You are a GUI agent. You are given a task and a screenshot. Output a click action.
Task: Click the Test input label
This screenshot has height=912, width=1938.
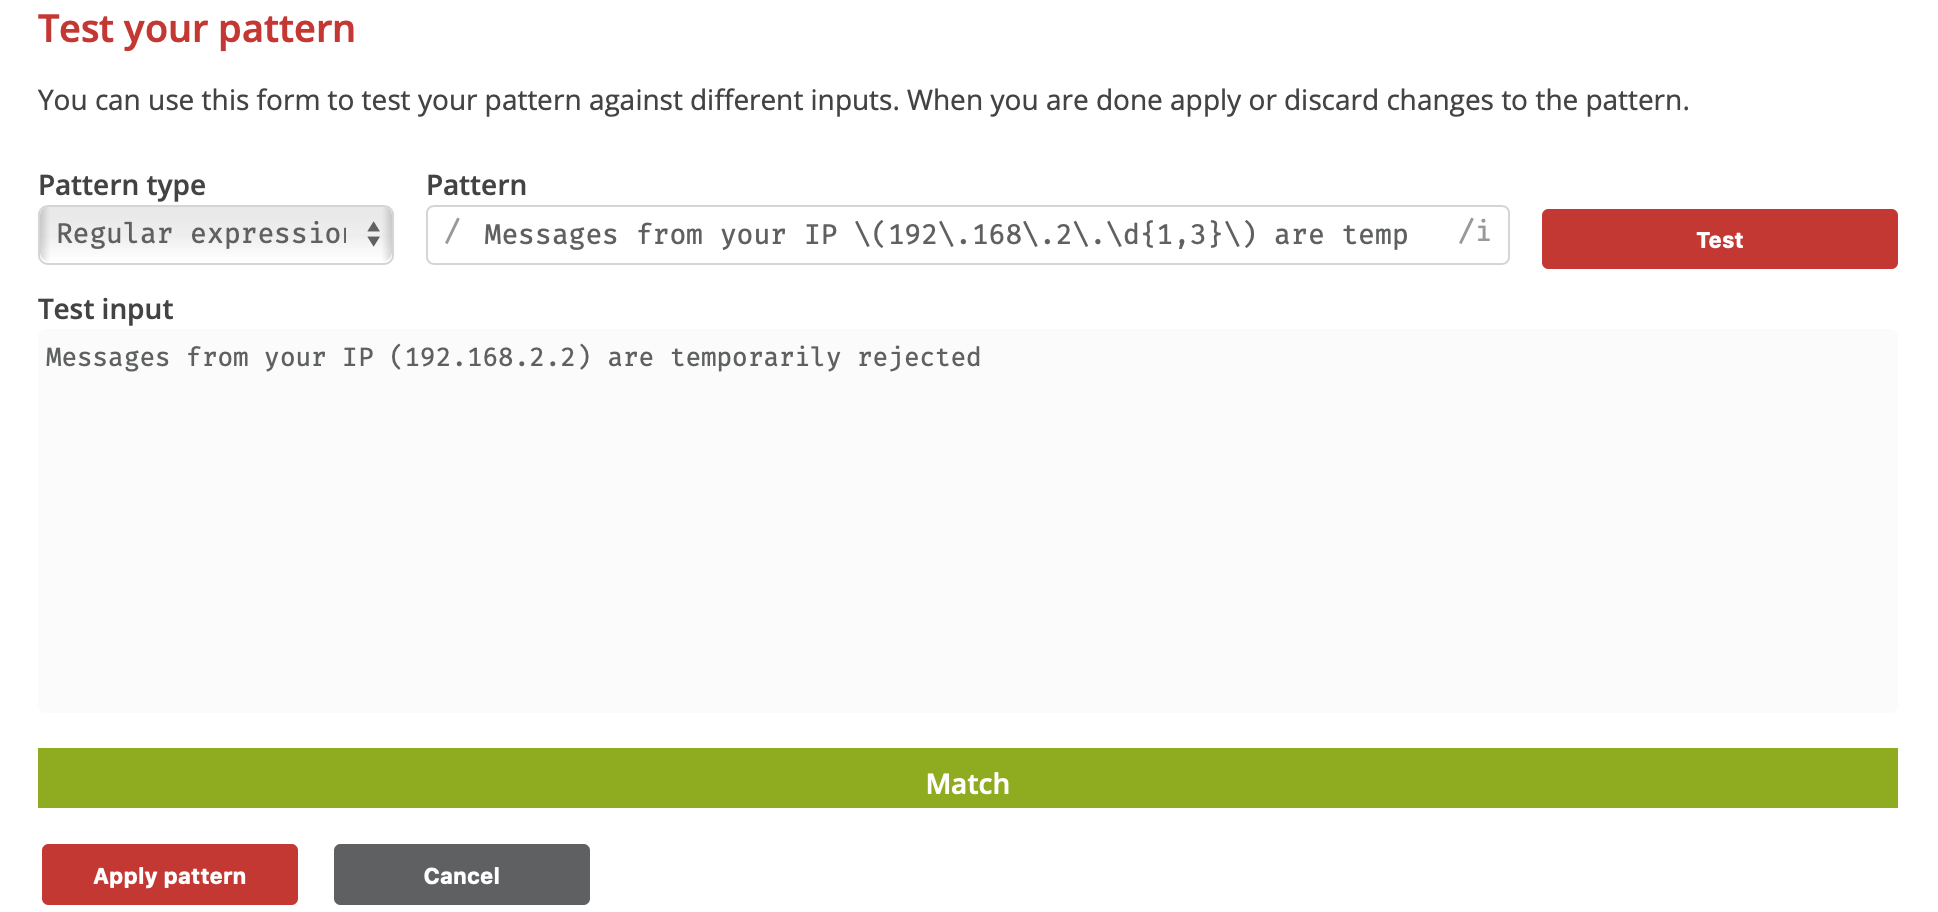point(105,309)
